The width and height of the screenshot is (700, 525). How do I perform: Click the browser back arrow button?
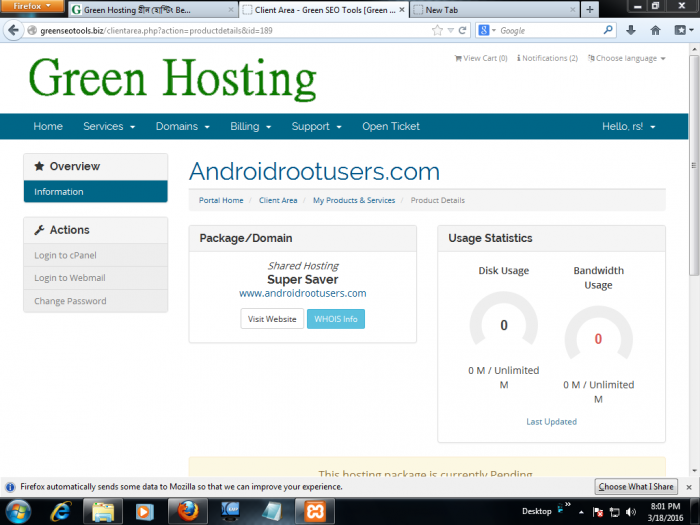pos(13,30)
